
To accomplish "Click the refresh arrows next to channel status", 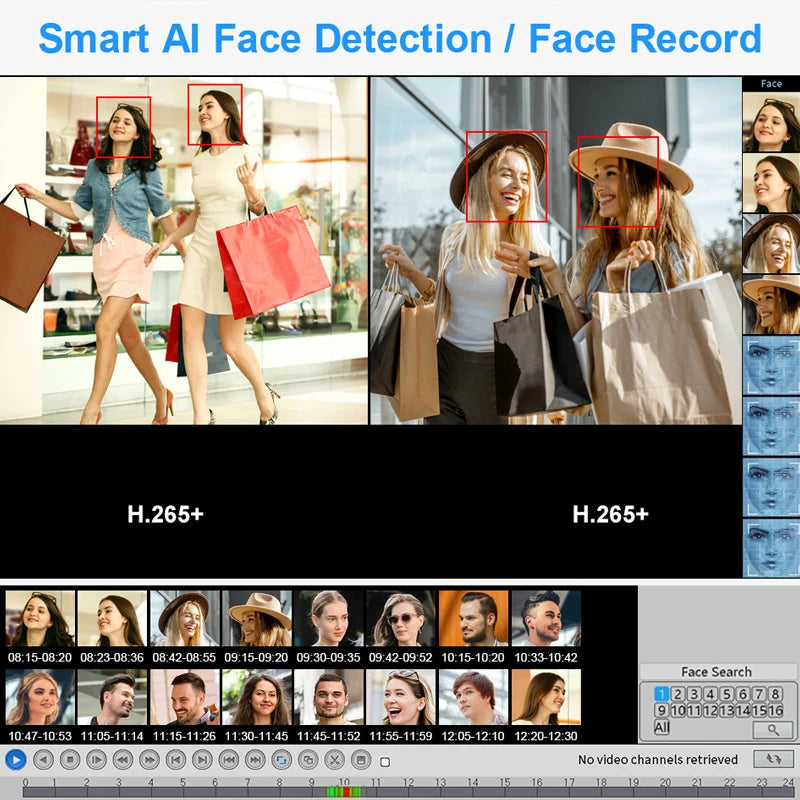I will pyautogui.click(x=774, y=760).
